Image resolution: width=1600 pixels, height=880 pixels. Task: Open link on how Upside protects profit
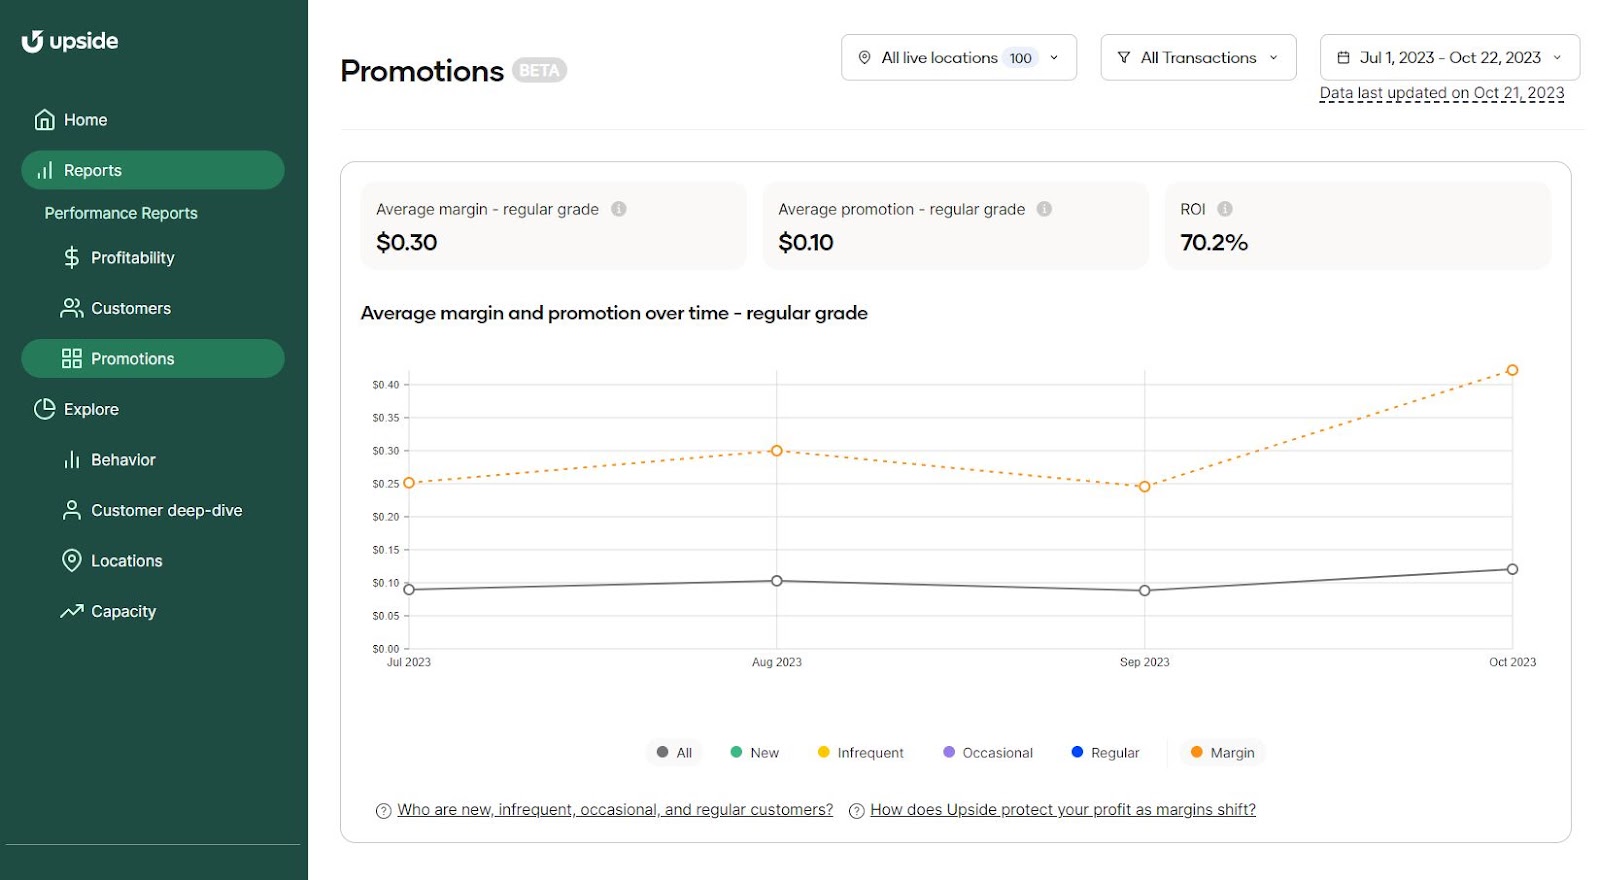(x=1062, y=810)
